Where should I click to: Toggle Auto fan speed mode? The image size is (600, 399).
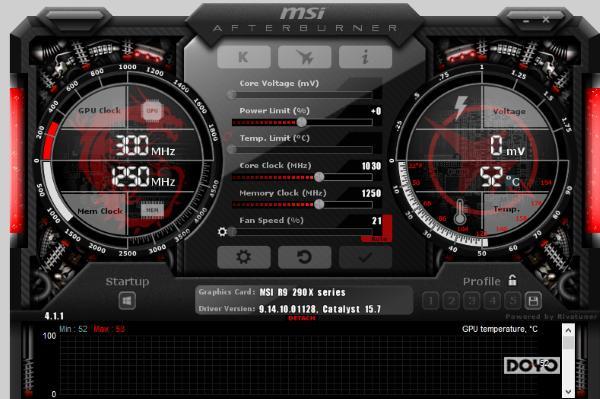378,239
